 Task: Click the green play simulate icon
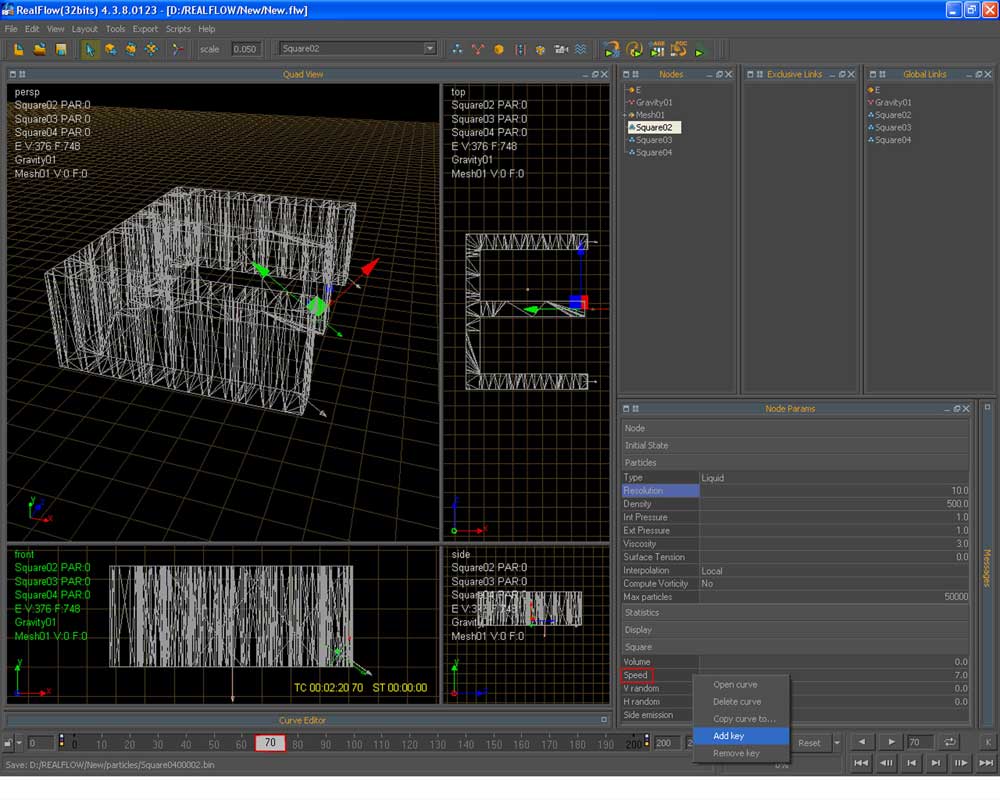click(700, 50)
